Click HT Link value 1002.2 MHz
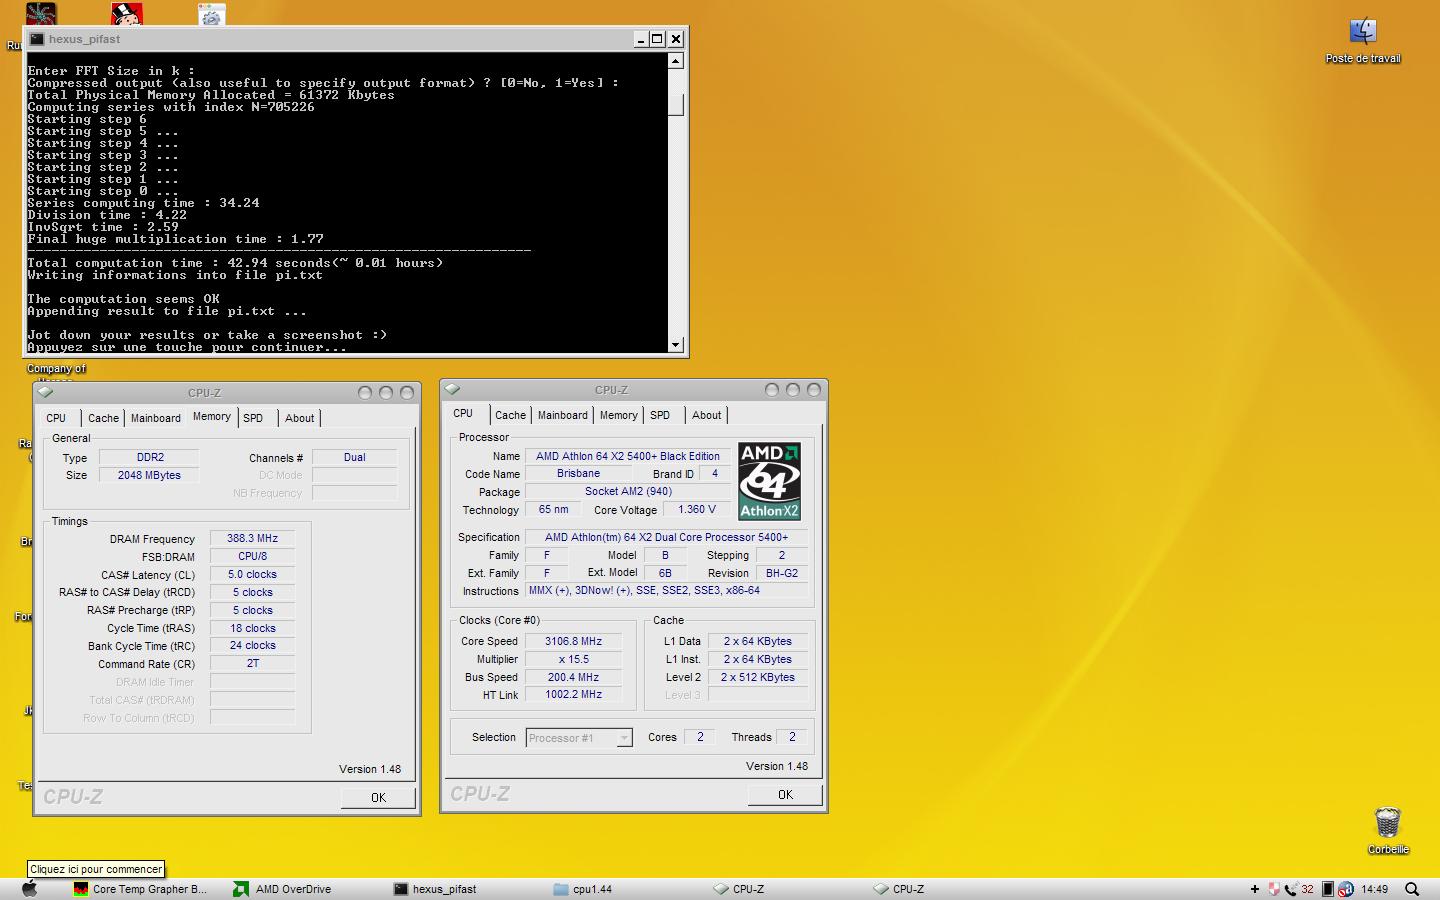 tap(574, 694)
